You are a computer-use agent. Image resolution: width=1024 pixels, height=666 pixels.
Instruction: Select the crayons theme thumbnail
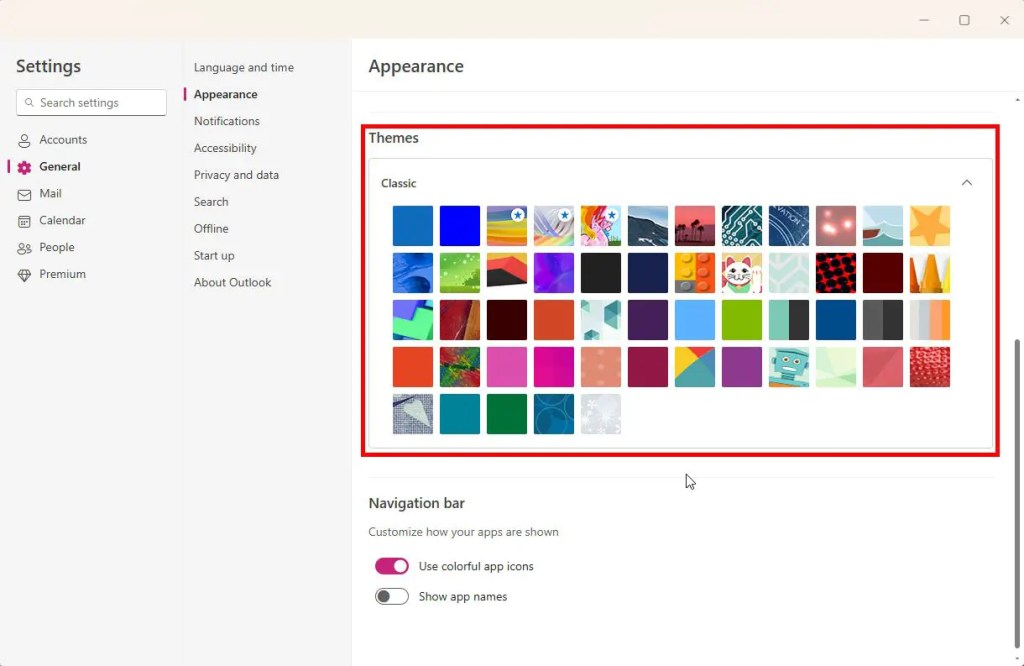930,273
